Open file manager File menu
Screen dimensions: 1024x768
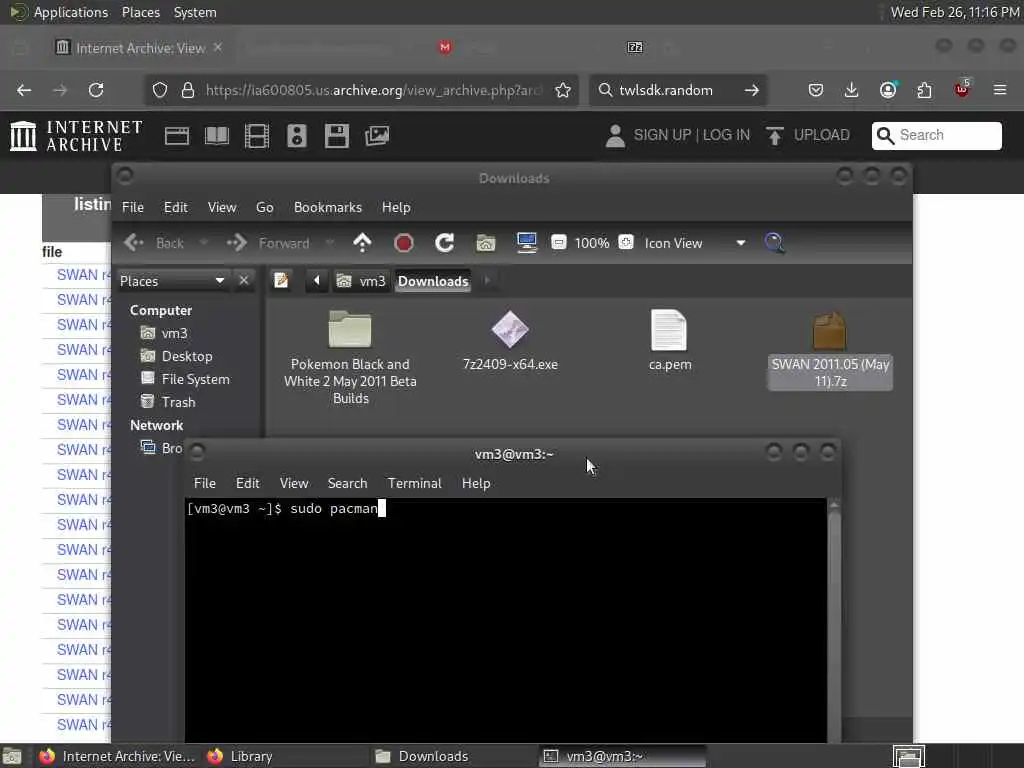(x=133, y=207)
